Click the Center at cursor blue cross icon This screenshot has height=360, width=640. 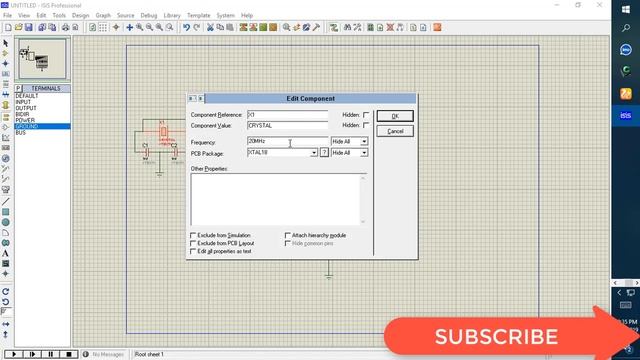click(x=129, y=27)
